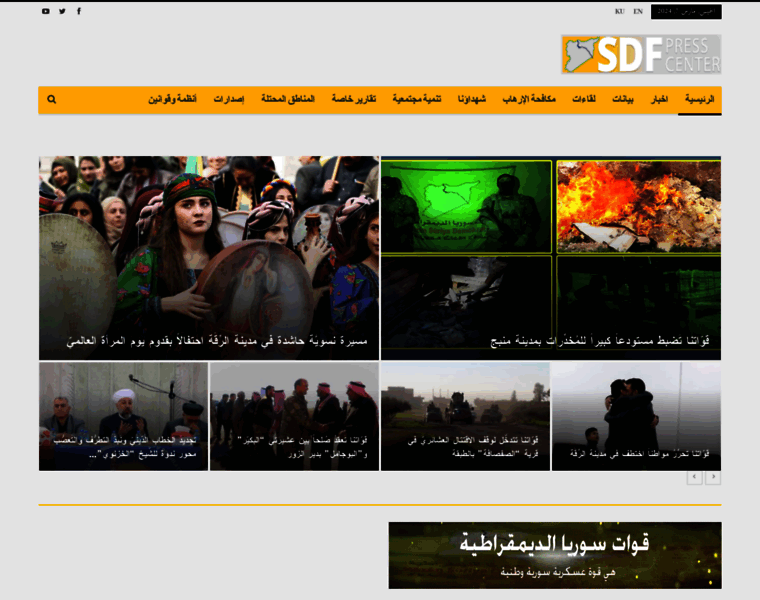
Task: Go to next slide in news carousel
Action: 713,478
